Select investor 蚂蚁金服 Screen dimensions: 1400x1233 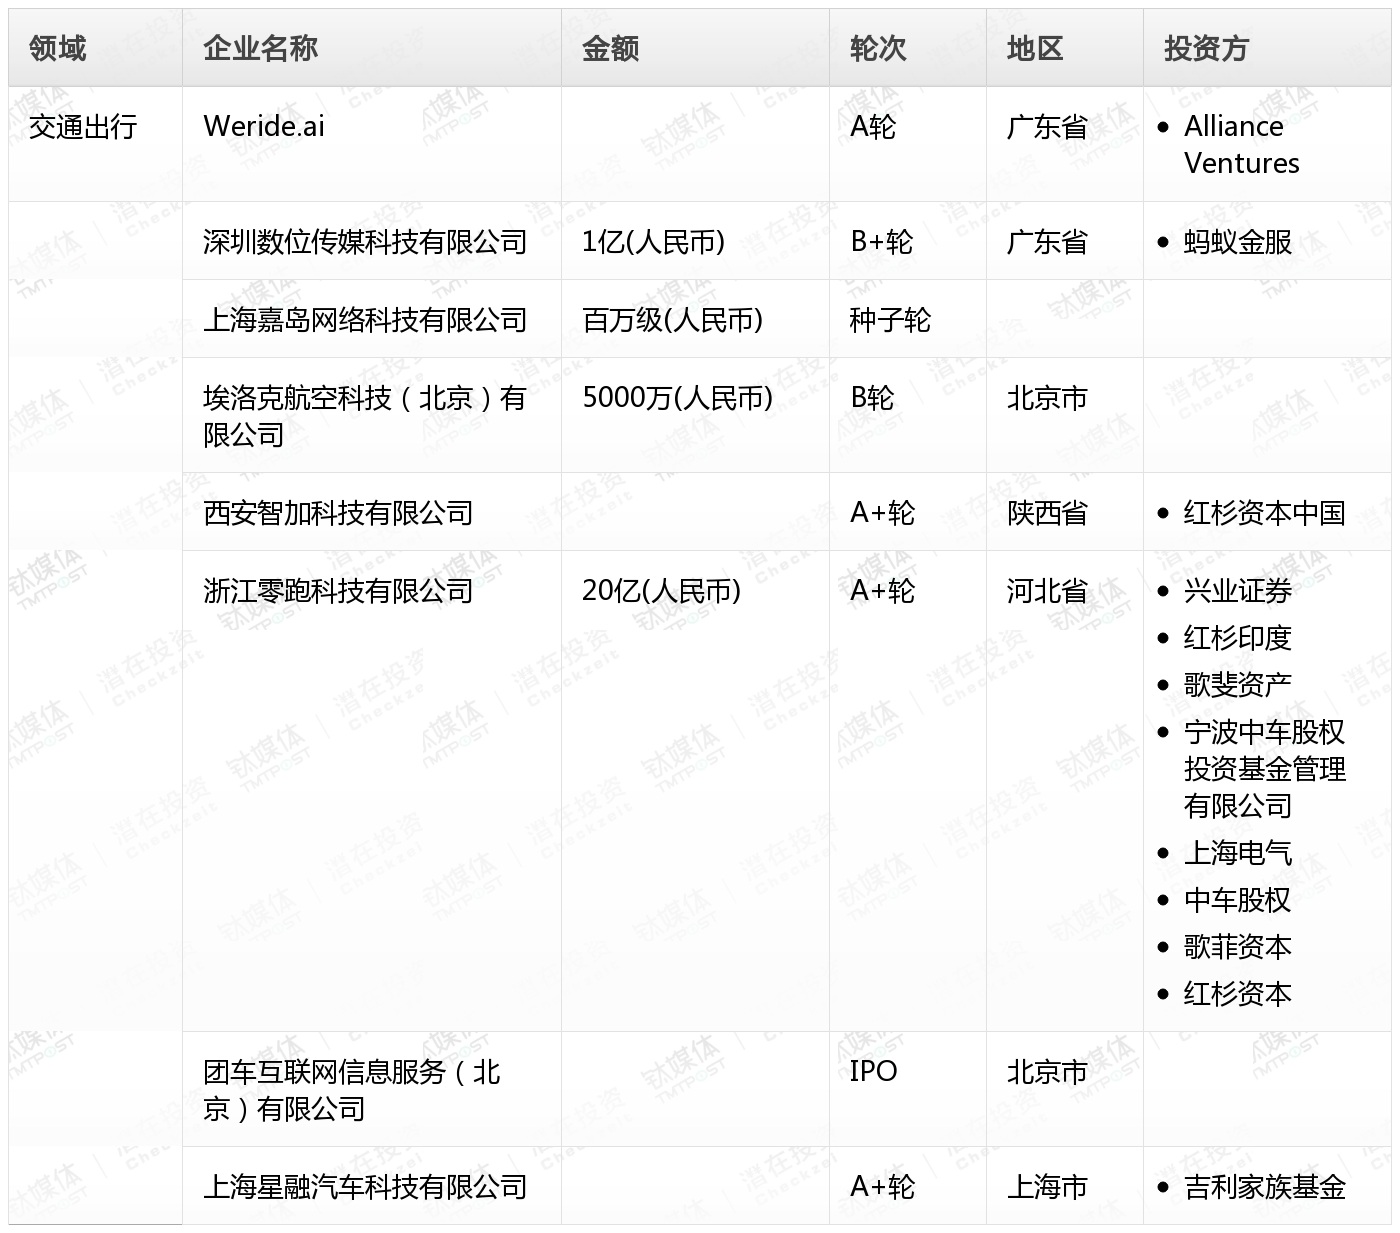1238,242
